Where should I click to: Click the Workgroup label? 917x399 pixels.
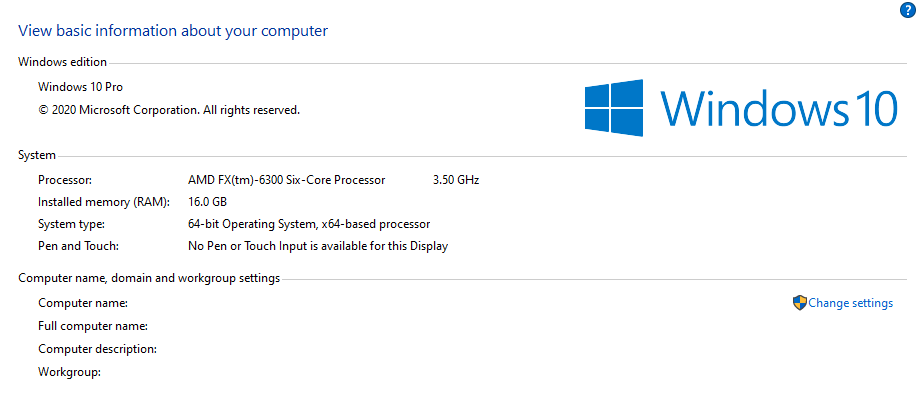pyautogui.click(x=70, y=372)
